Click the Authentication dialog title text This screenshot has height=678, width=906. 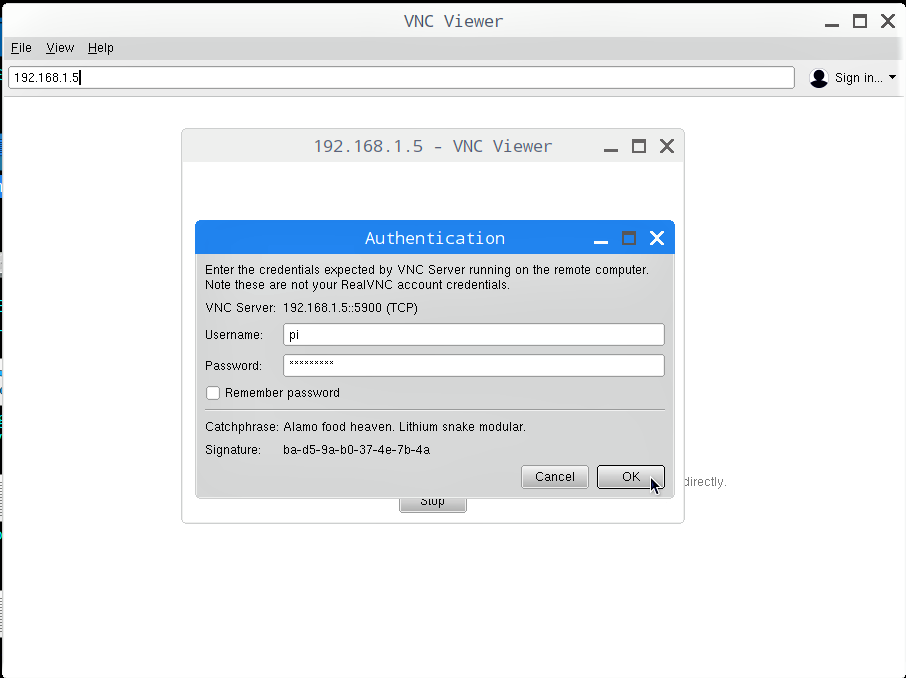coord(435,238)
